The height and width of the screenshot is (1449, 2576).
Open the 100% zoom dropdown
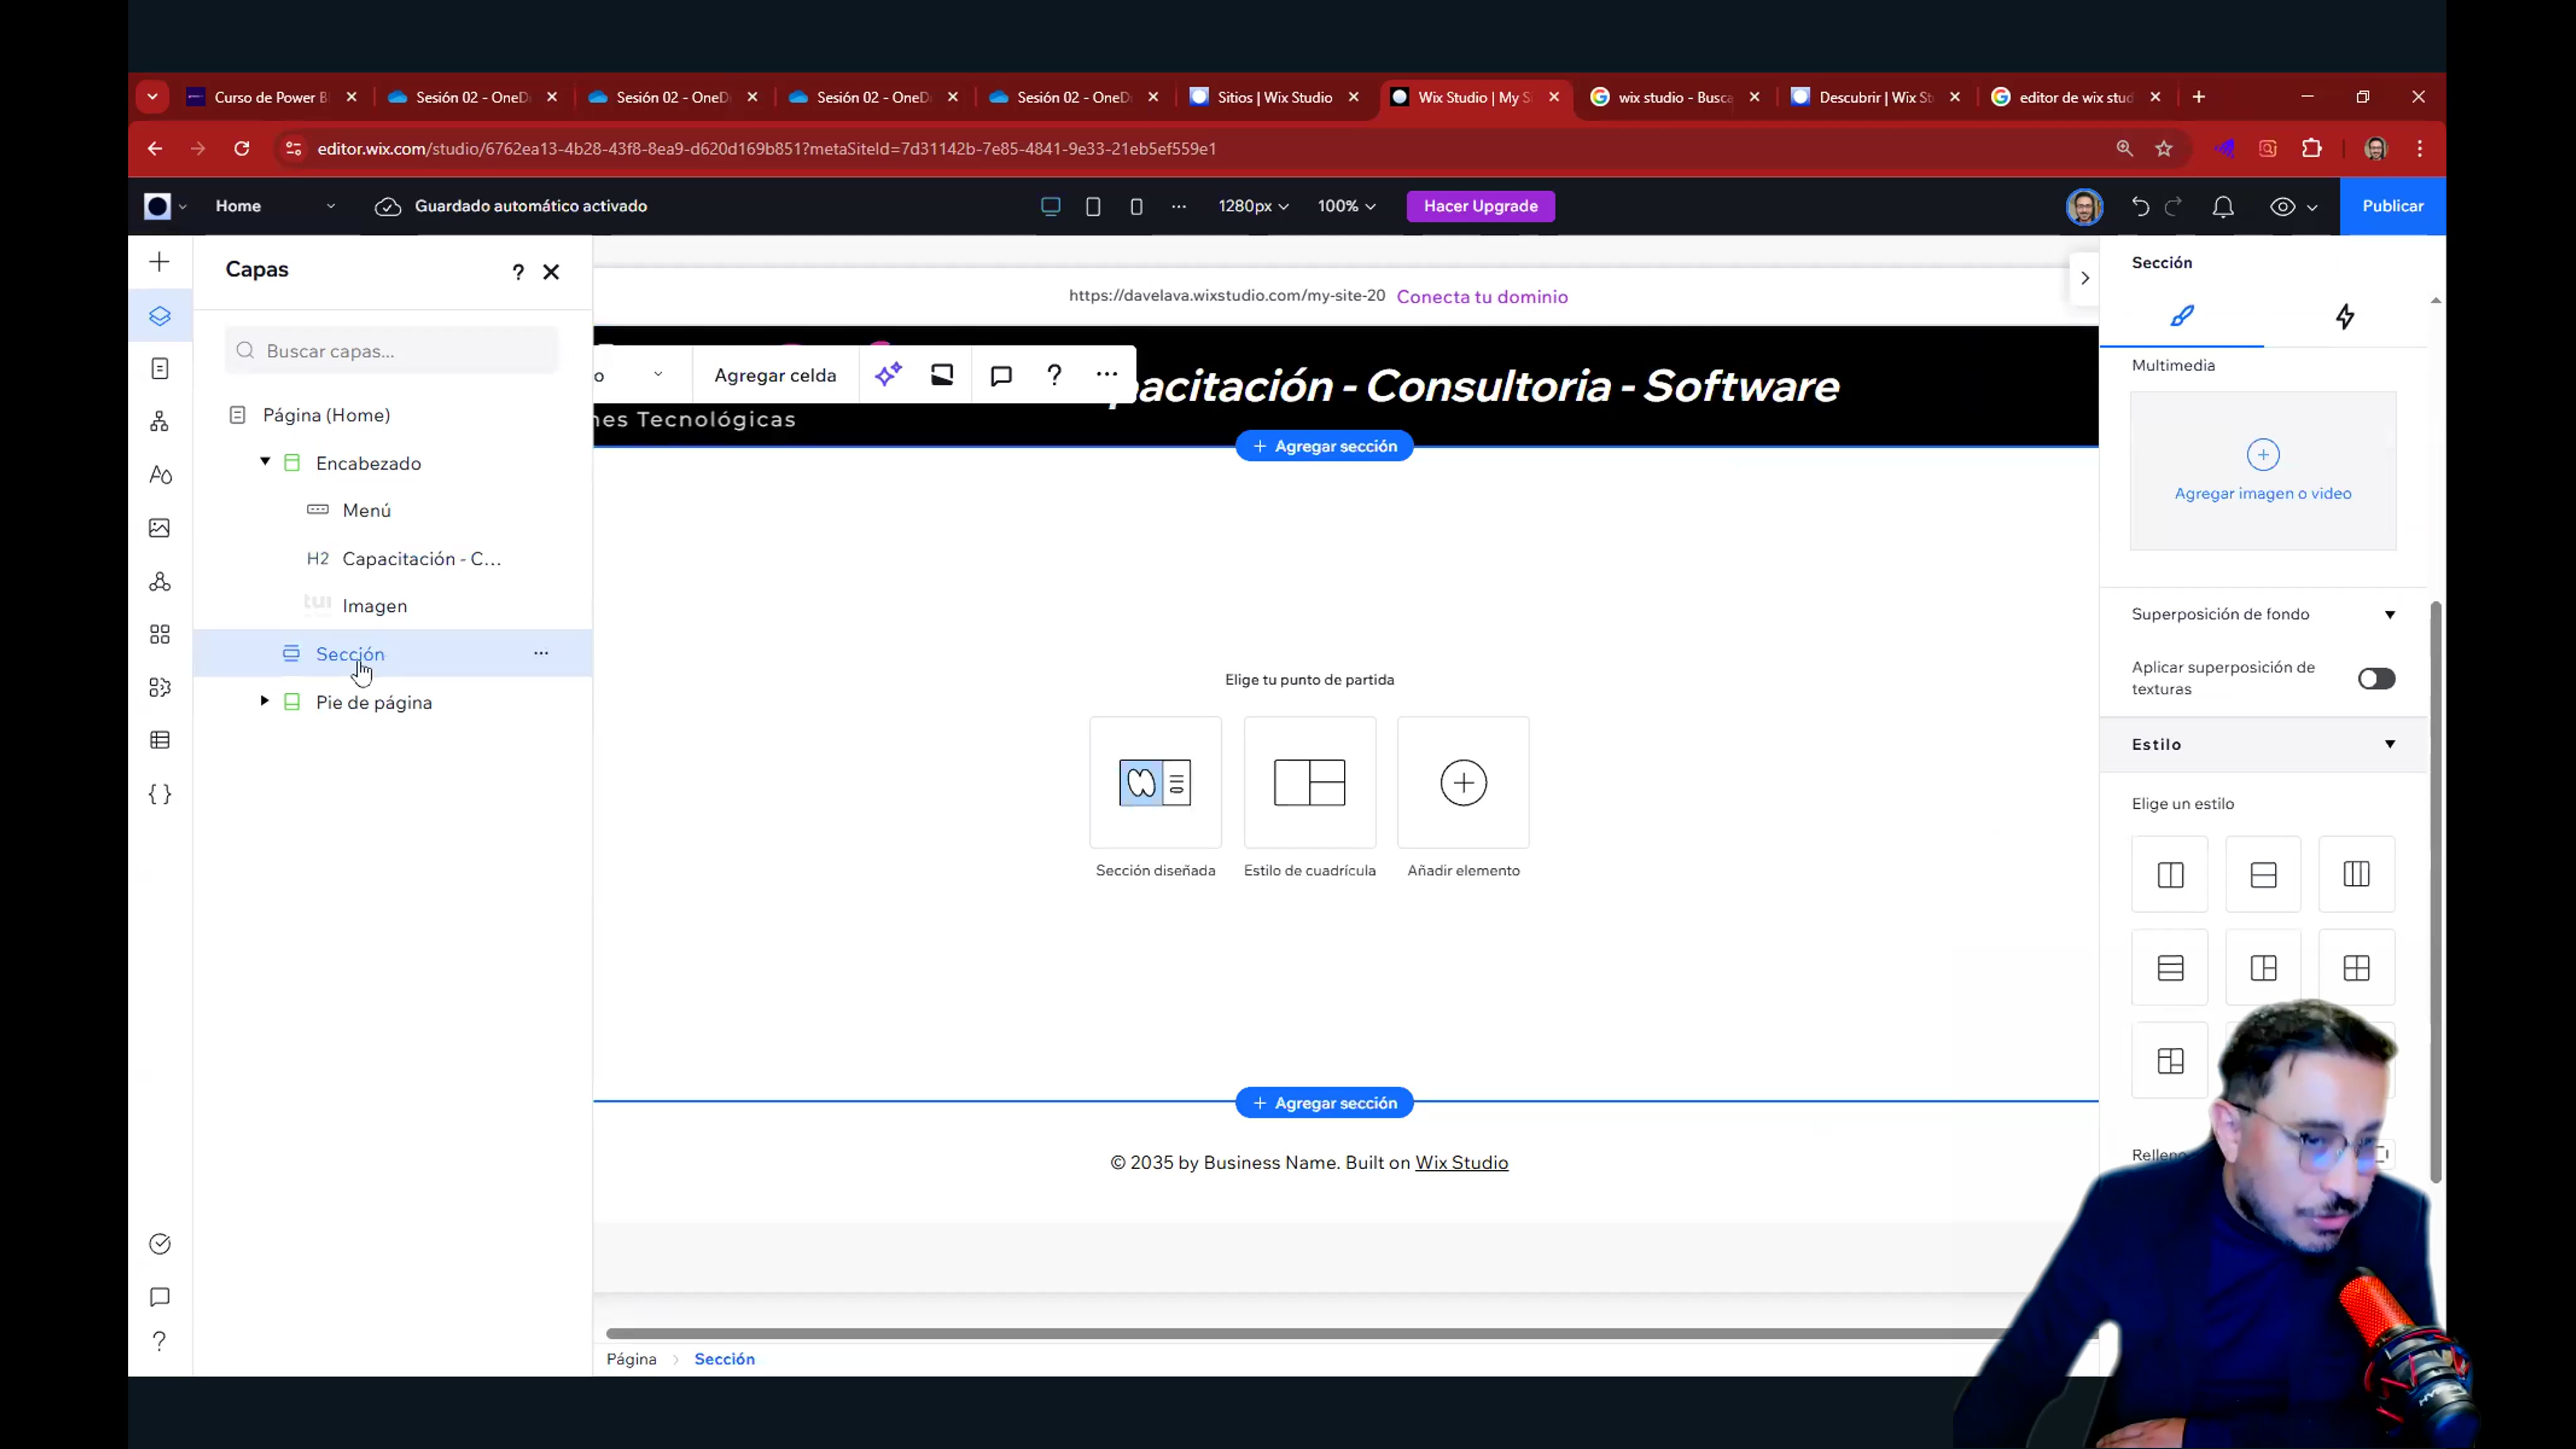1347,206
